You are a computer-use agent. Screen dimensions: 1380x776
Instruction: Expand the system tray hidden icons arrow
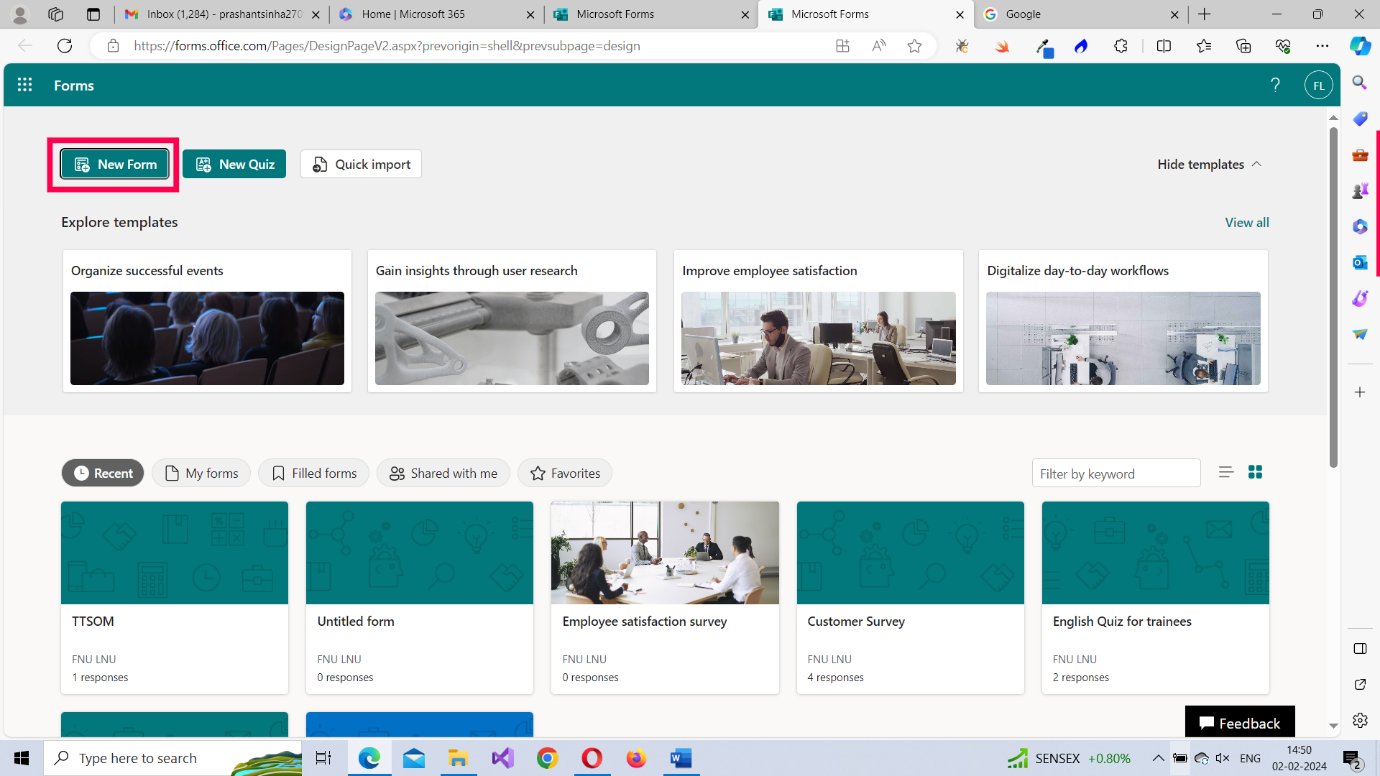pos(1158,758)
